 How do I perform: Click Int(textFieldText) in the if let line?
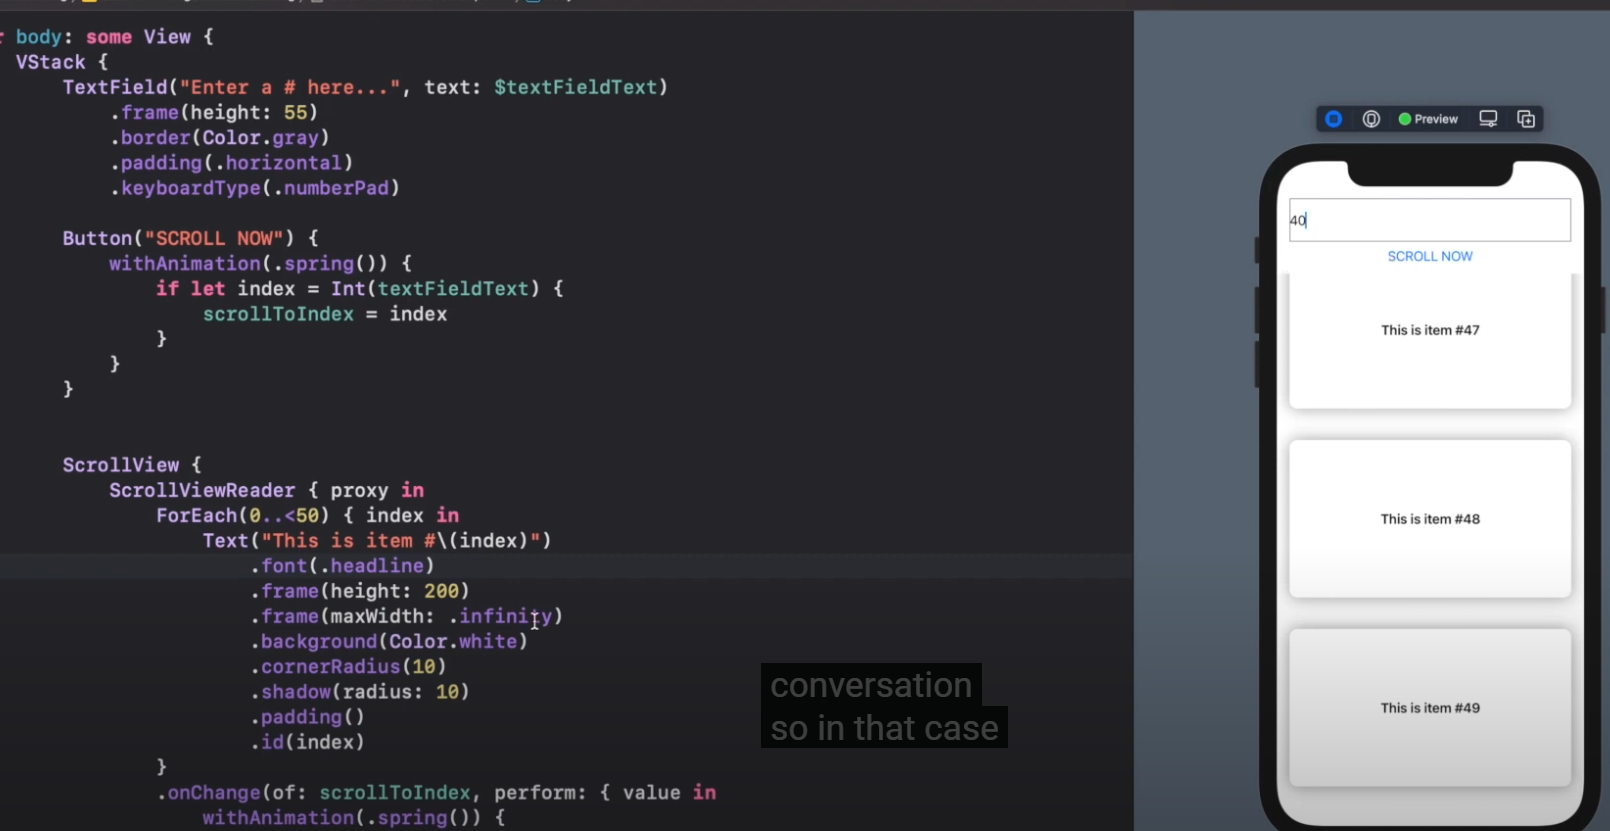point(435,288)
